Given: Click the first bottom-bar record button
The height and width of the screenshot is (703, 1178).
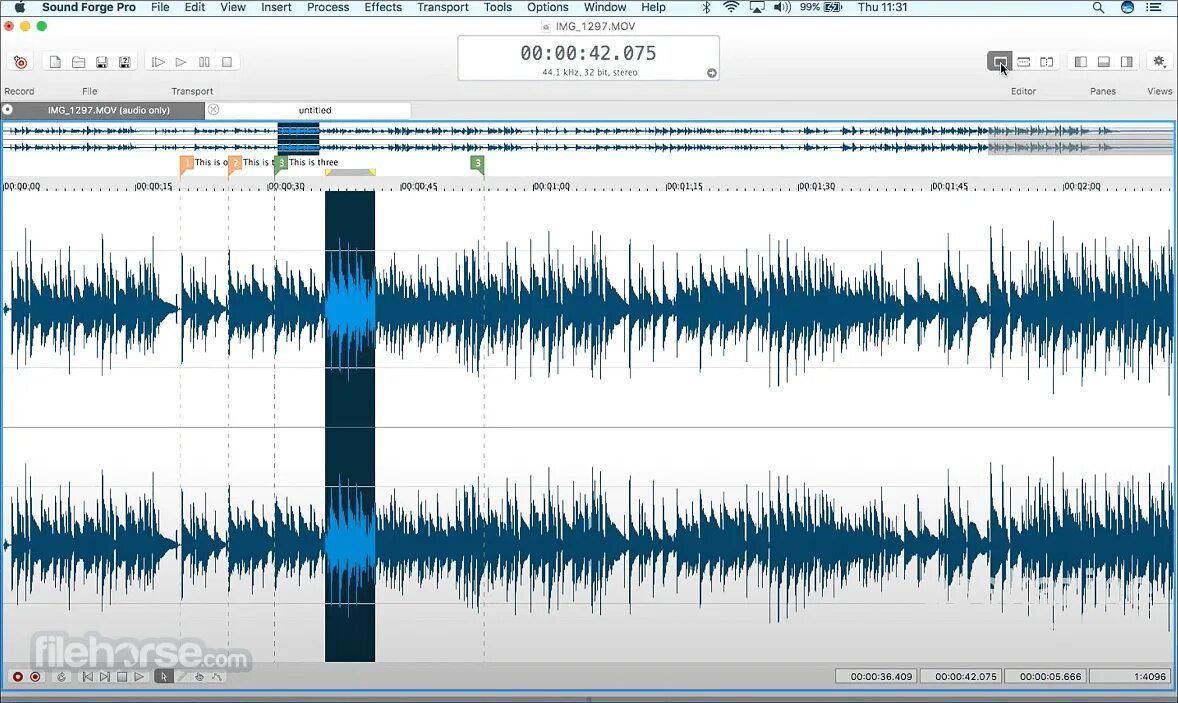Looking at the screenshot, I should 18,677.
